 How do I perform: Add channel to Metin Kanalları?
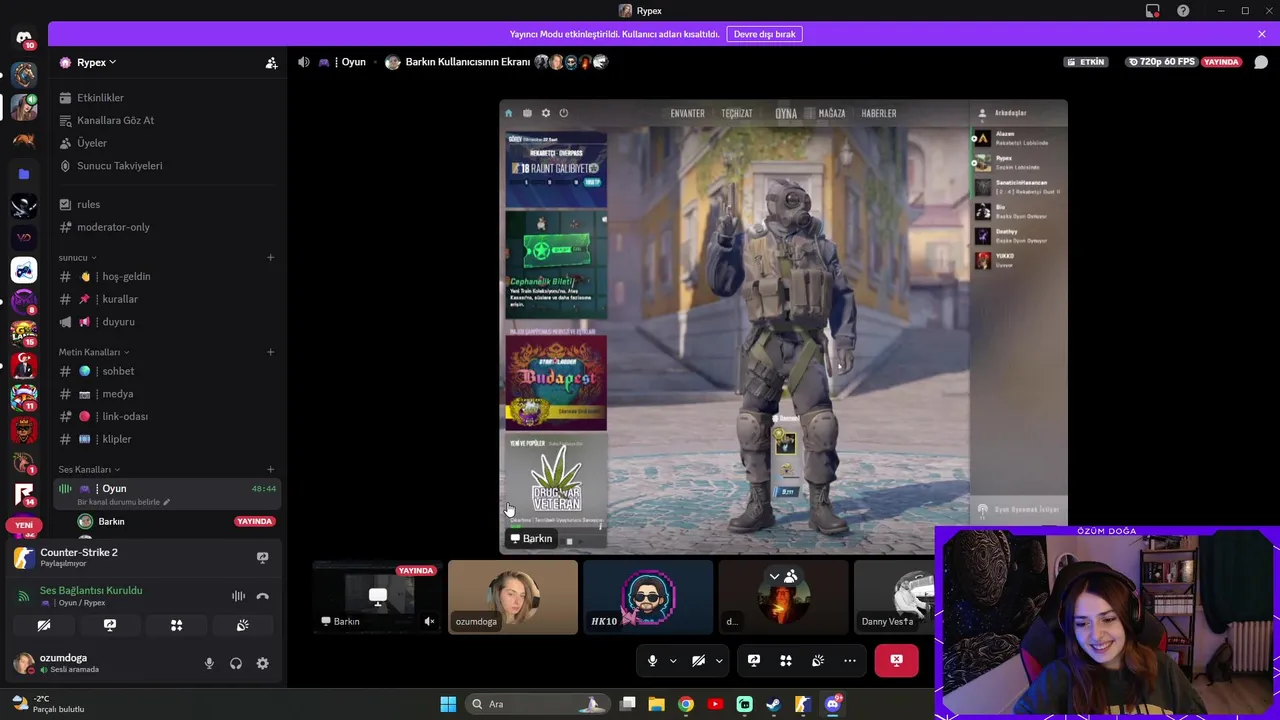(x=270, y=352)
